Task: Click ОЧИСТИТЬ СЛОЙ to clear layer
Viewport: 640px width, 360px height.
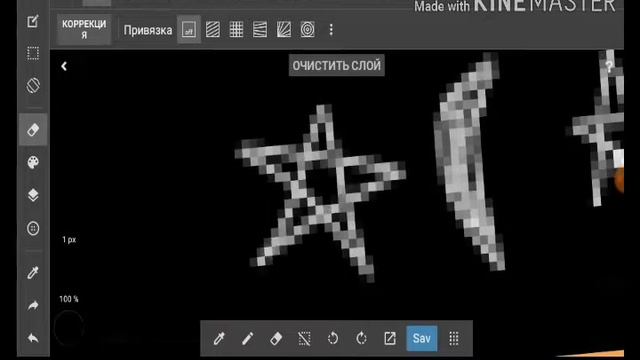Action: pyautogui.click(x=337, y=65)
